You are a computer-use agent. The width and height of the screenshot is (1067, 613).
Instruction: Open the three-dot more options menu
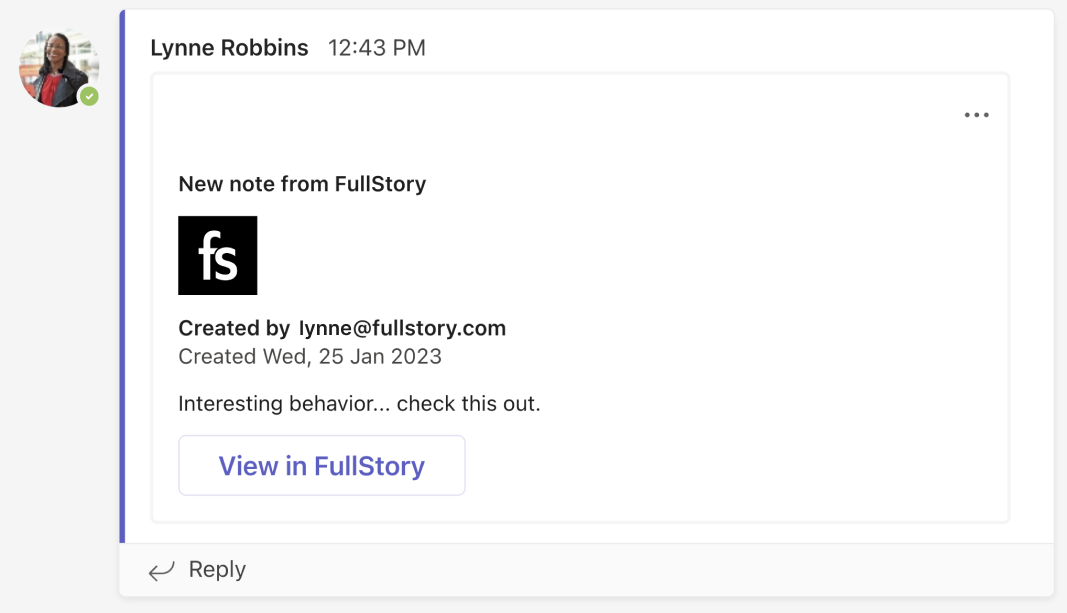[976, 115]
